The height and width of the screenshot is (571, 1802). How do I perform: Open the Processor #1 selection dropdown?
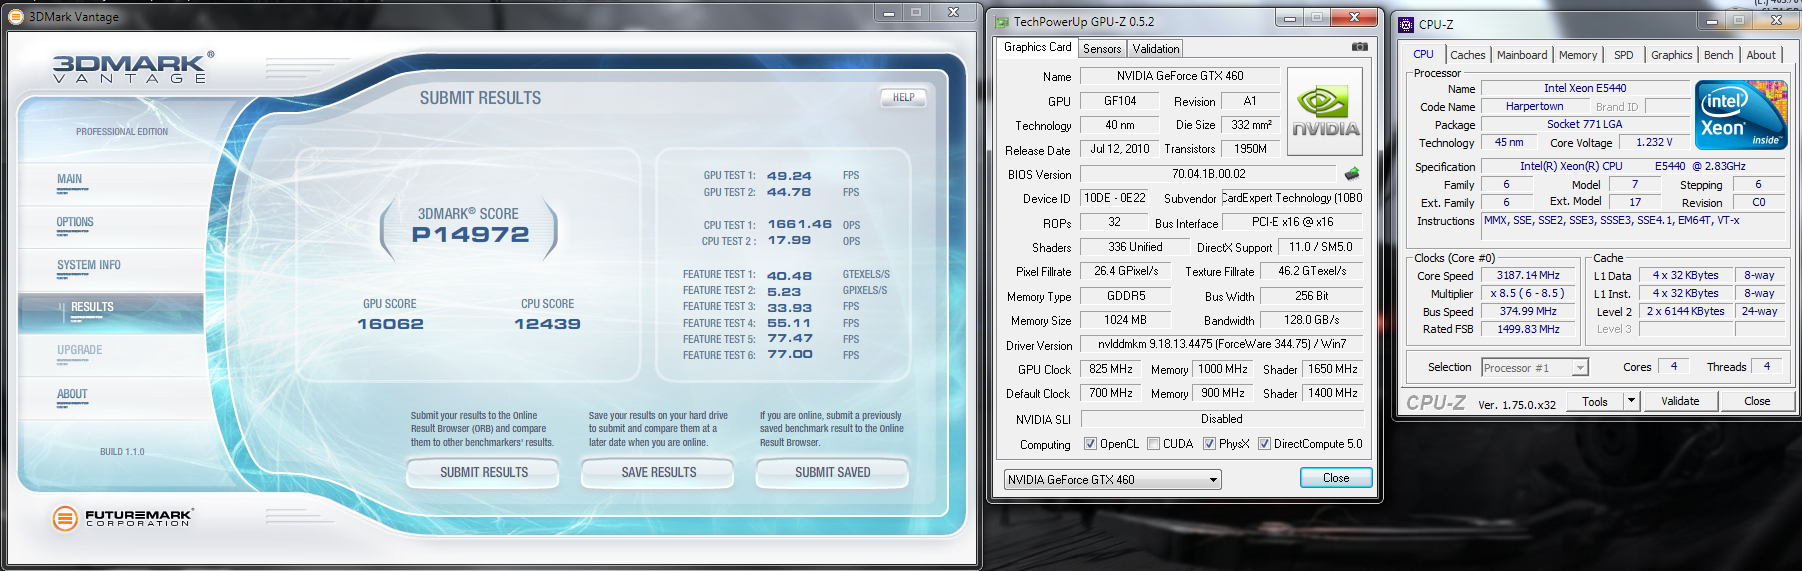(1534, 368)
